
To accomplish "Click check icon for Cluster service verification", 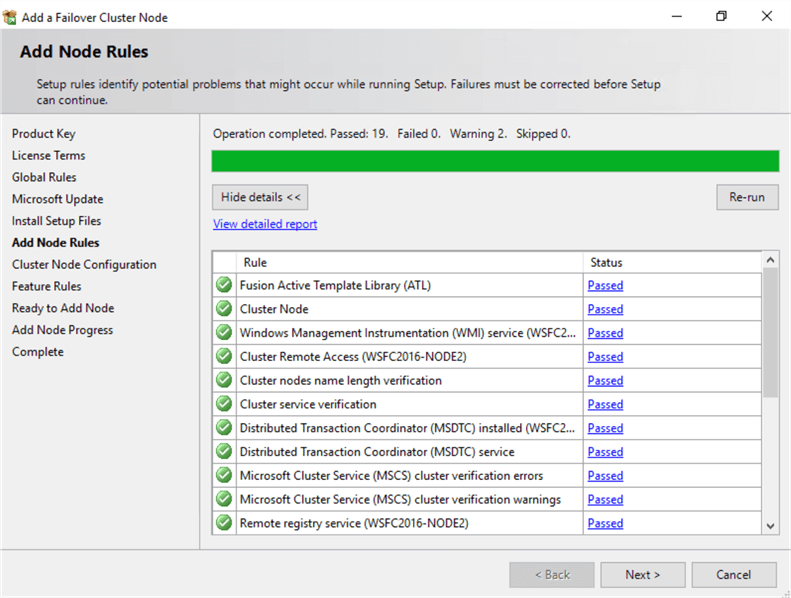I will click(223, 403).
